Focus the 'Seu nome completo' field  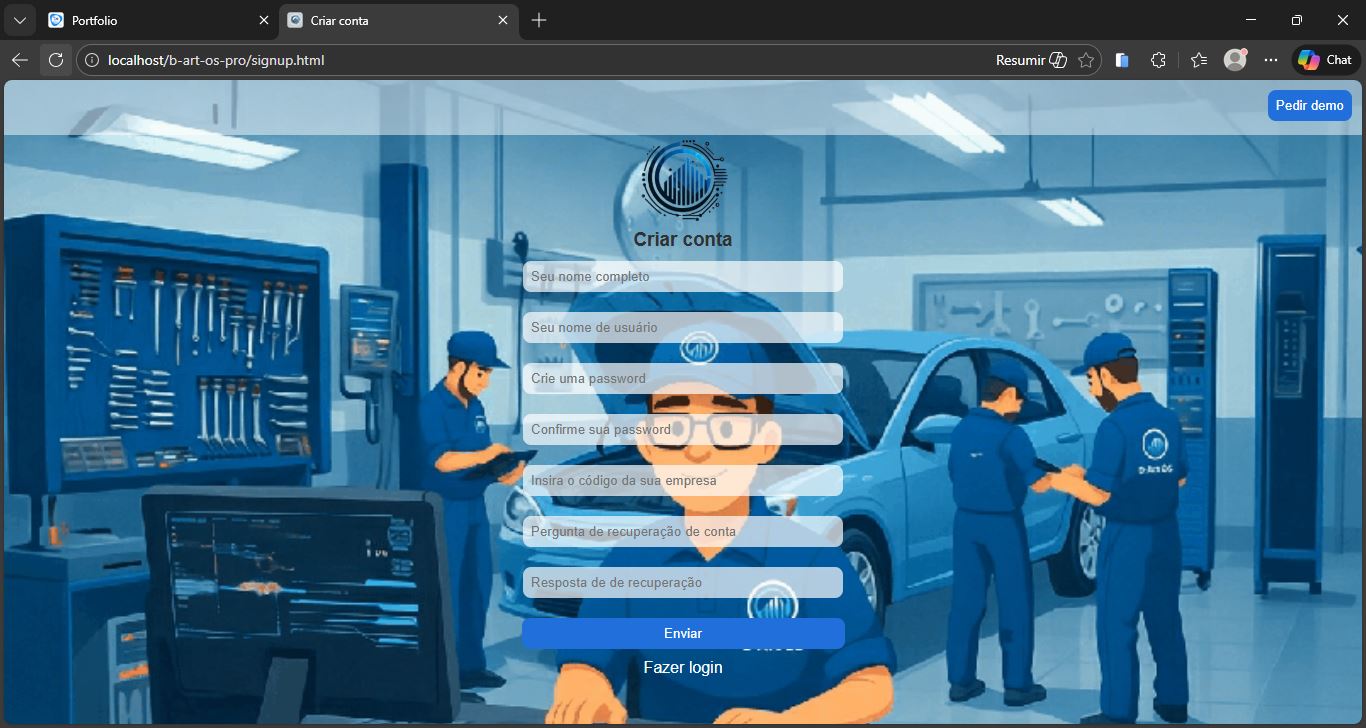click(x=683, y=276)
